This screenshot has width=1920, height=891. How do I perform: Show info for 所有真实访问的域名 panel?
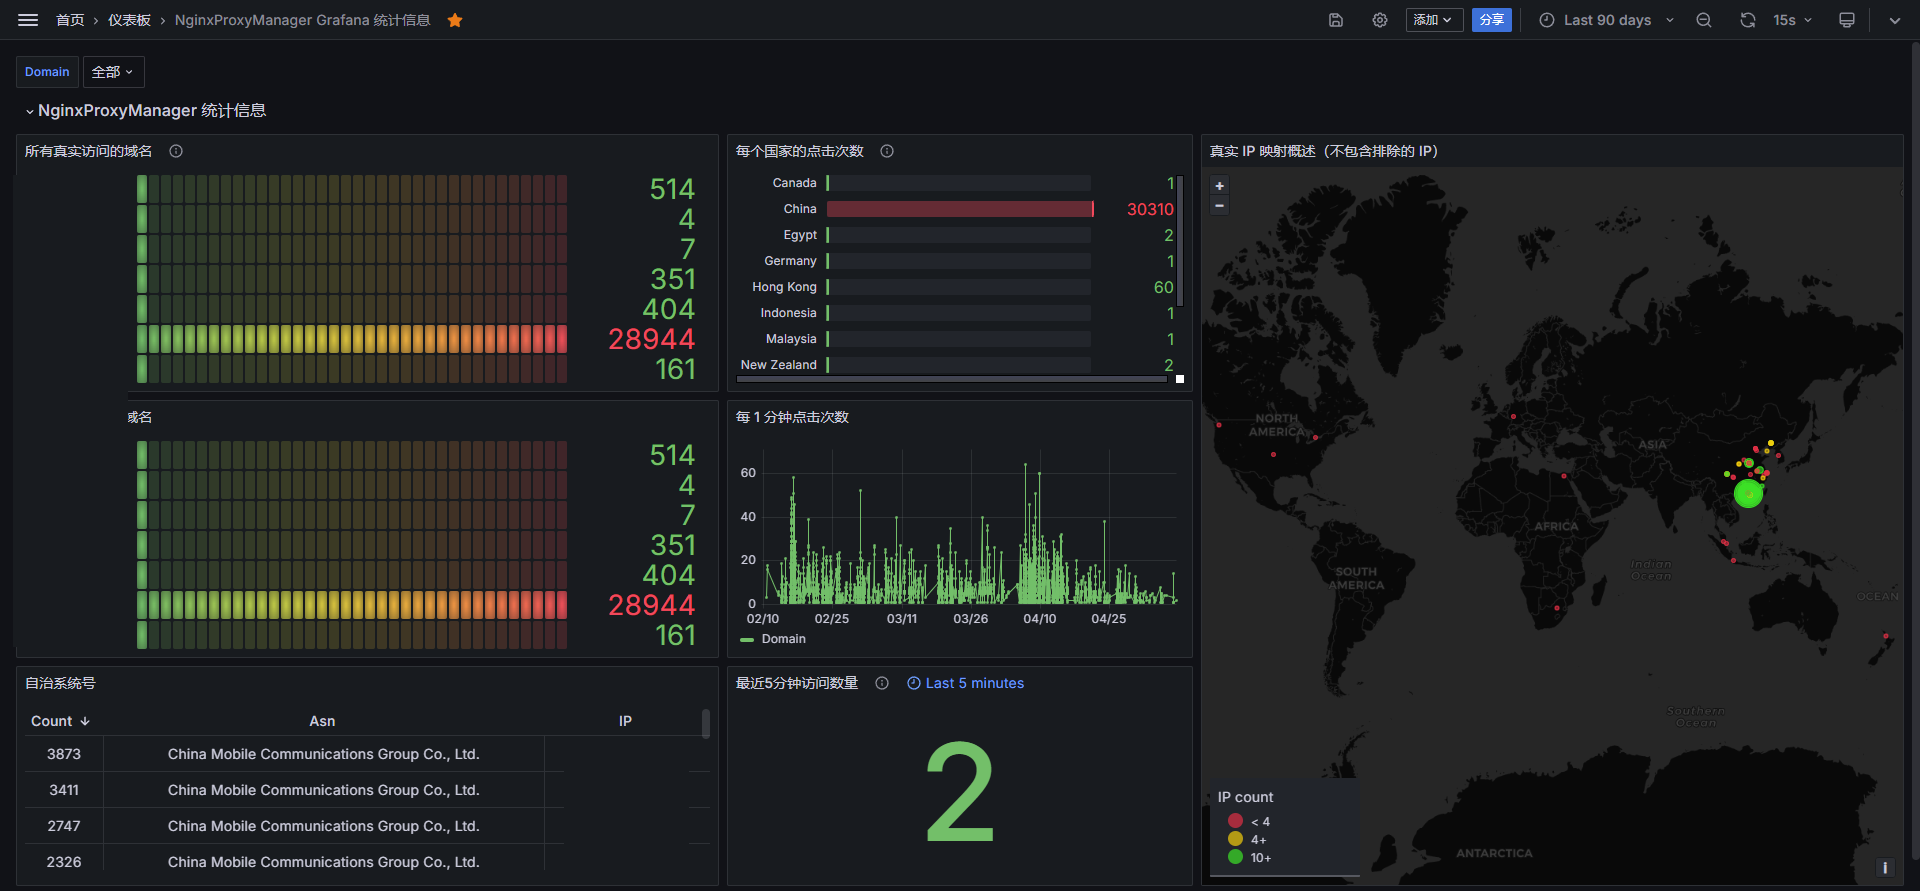(176, 151)
